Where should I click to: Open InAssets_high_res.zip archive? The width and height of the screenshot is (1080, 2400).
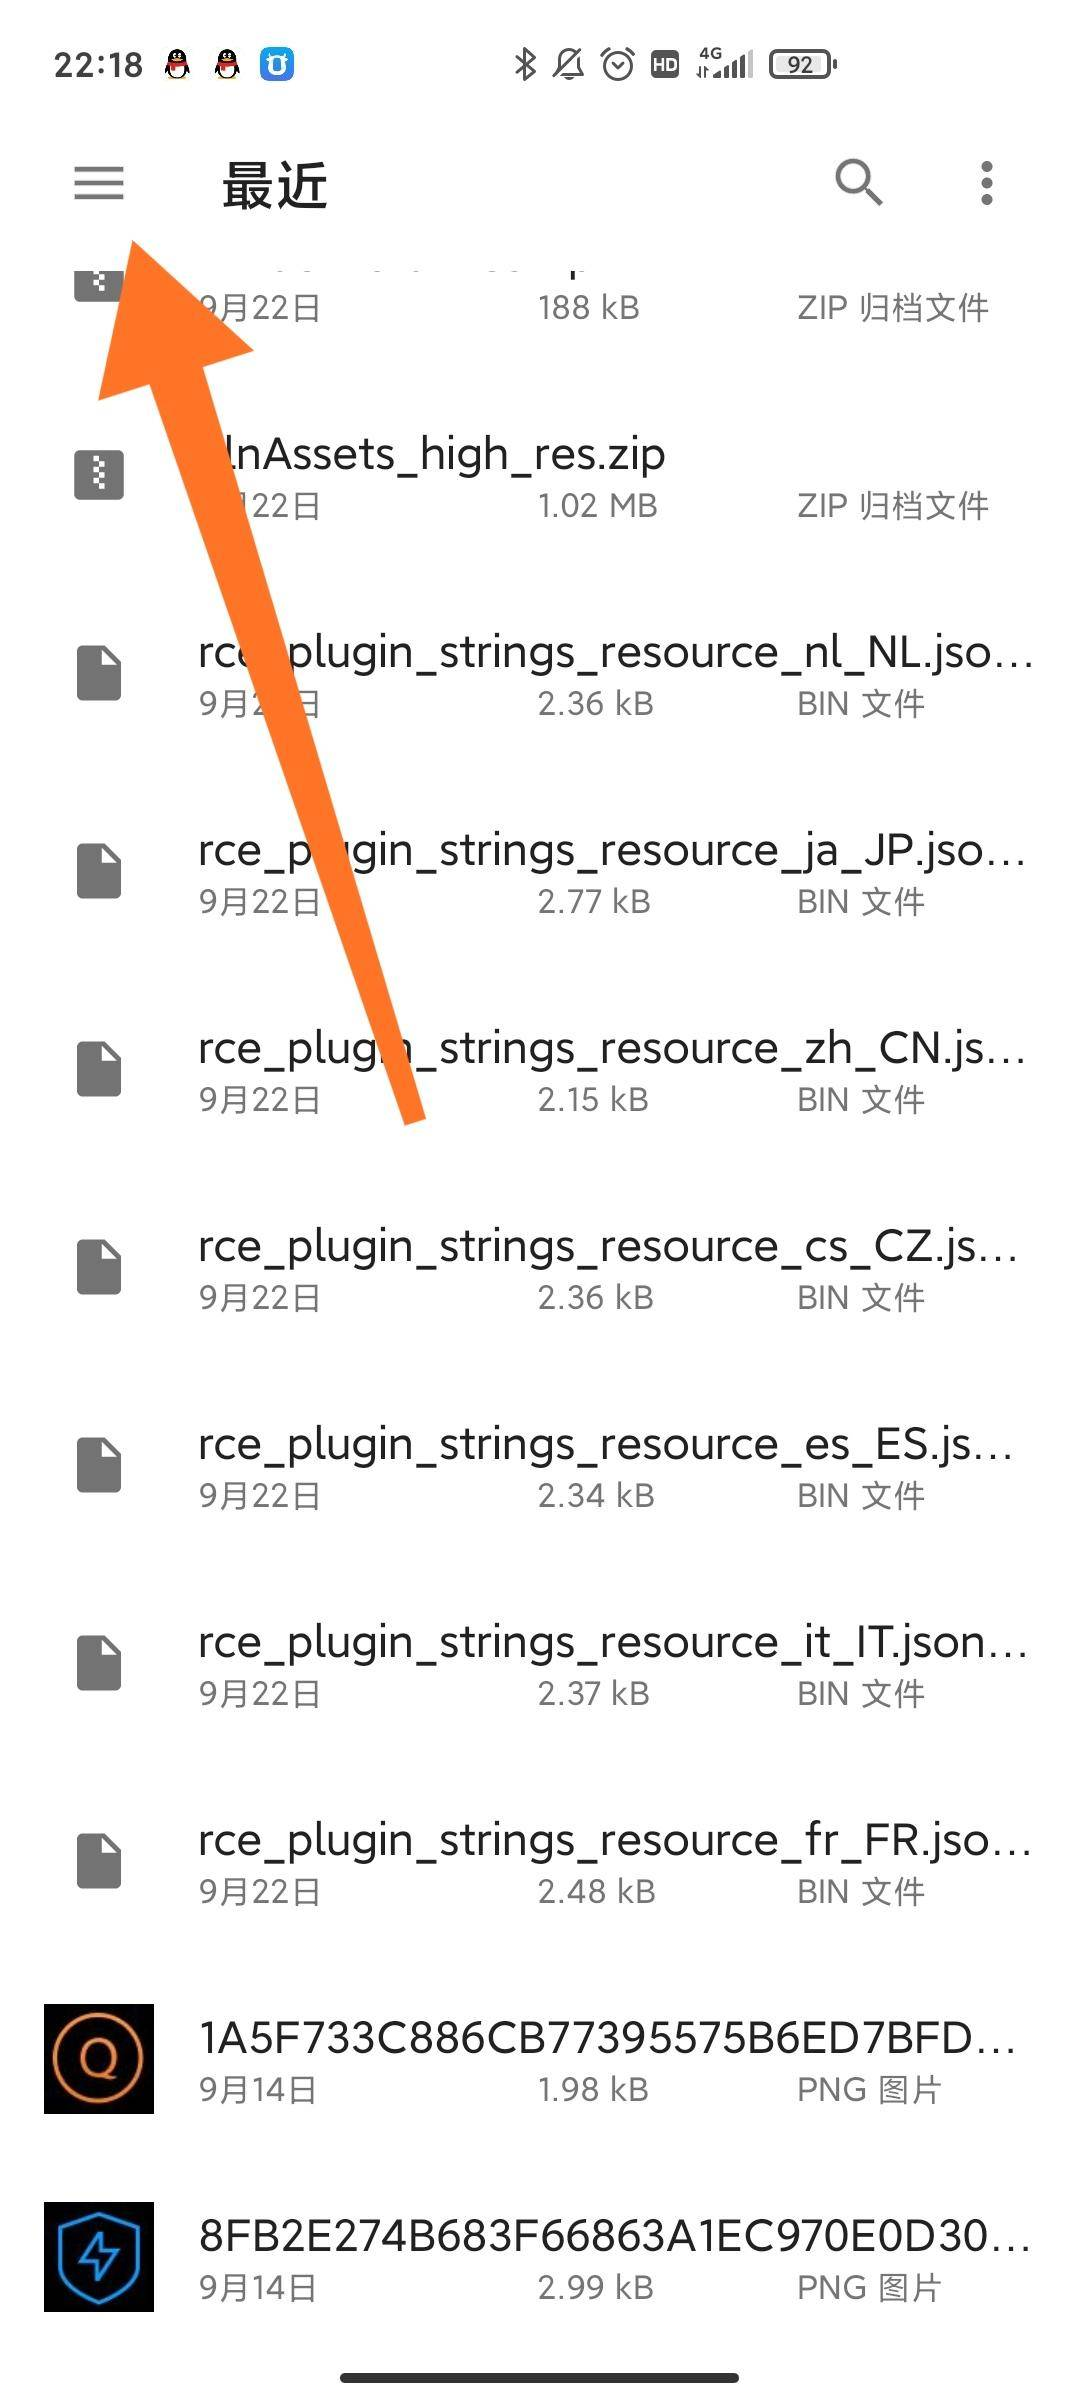[540, 476]
